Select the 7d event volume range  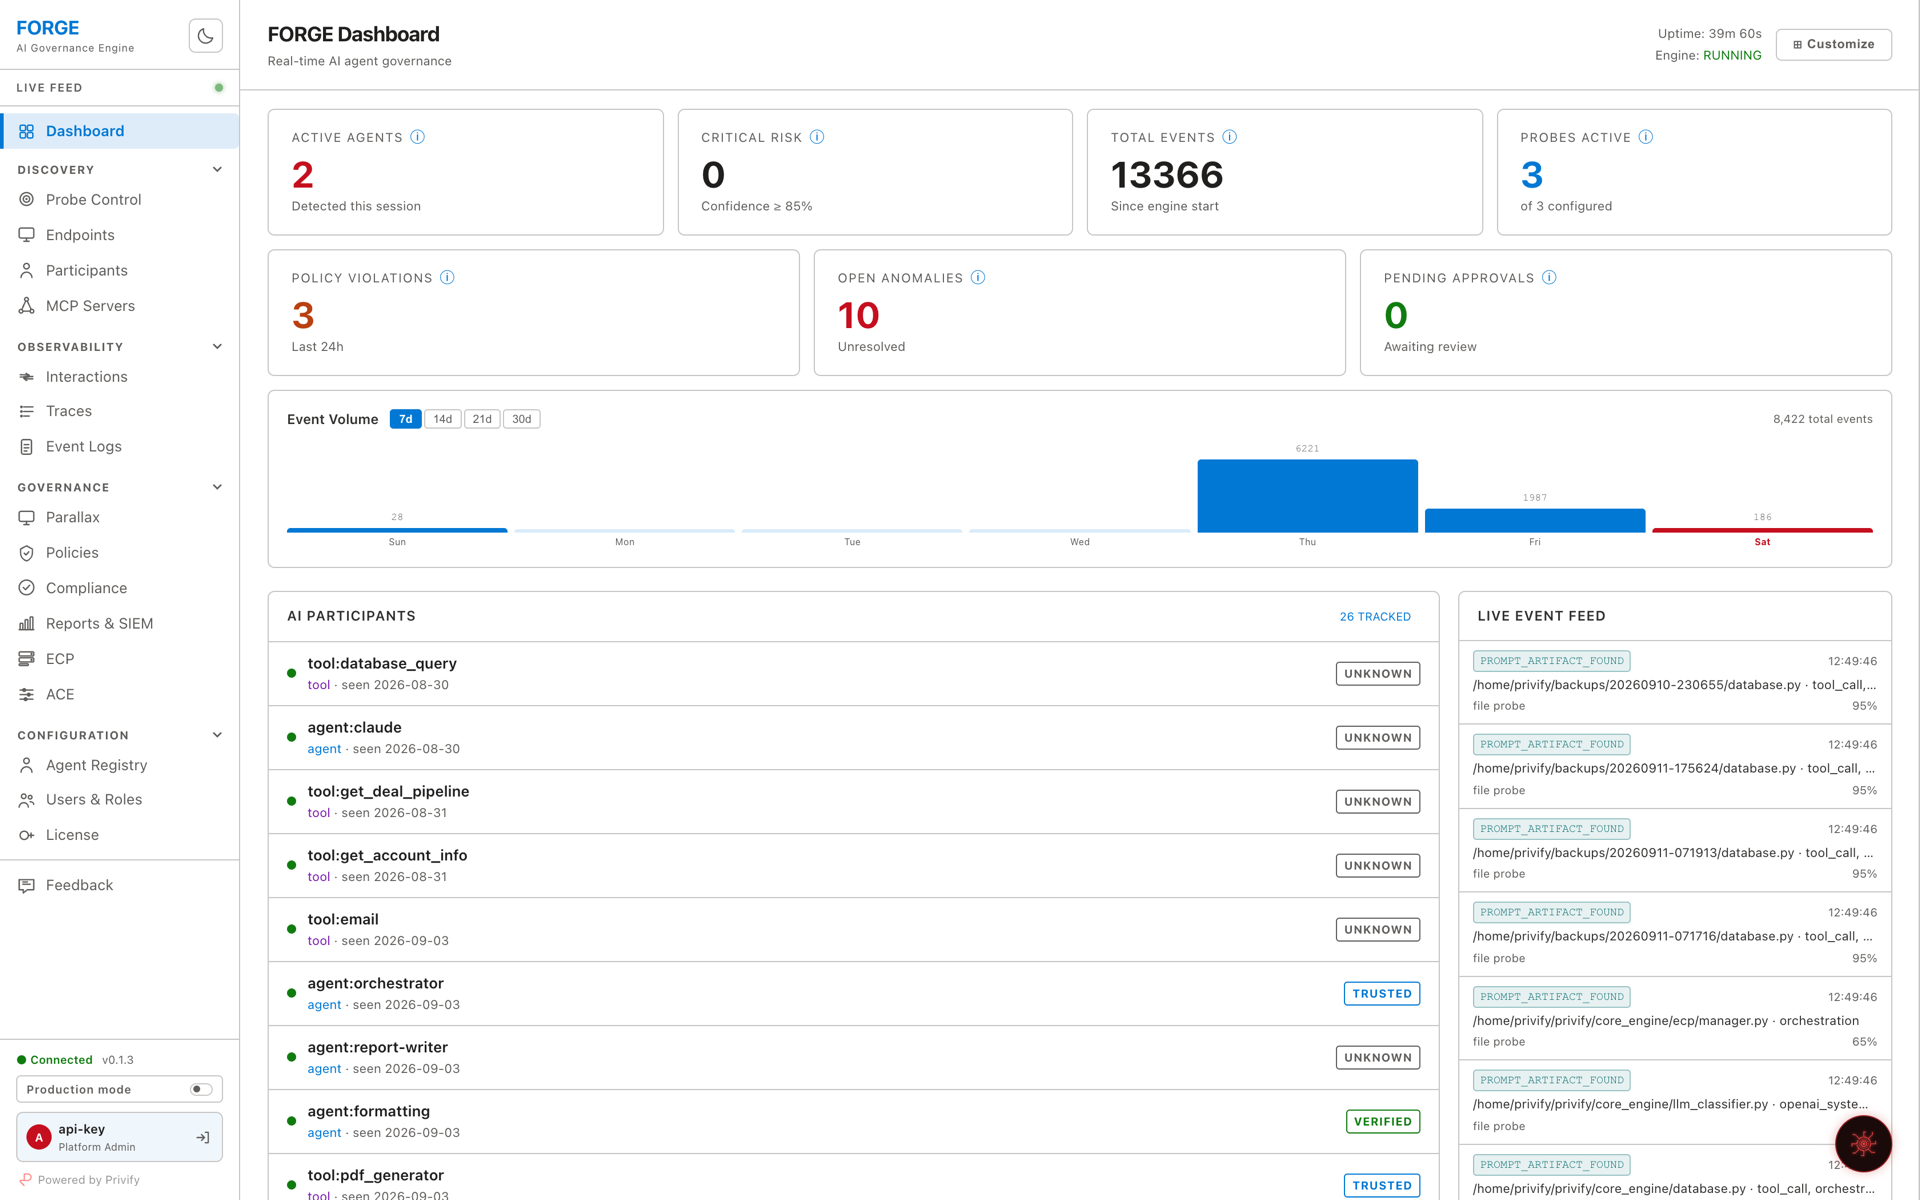pos(405,419)
